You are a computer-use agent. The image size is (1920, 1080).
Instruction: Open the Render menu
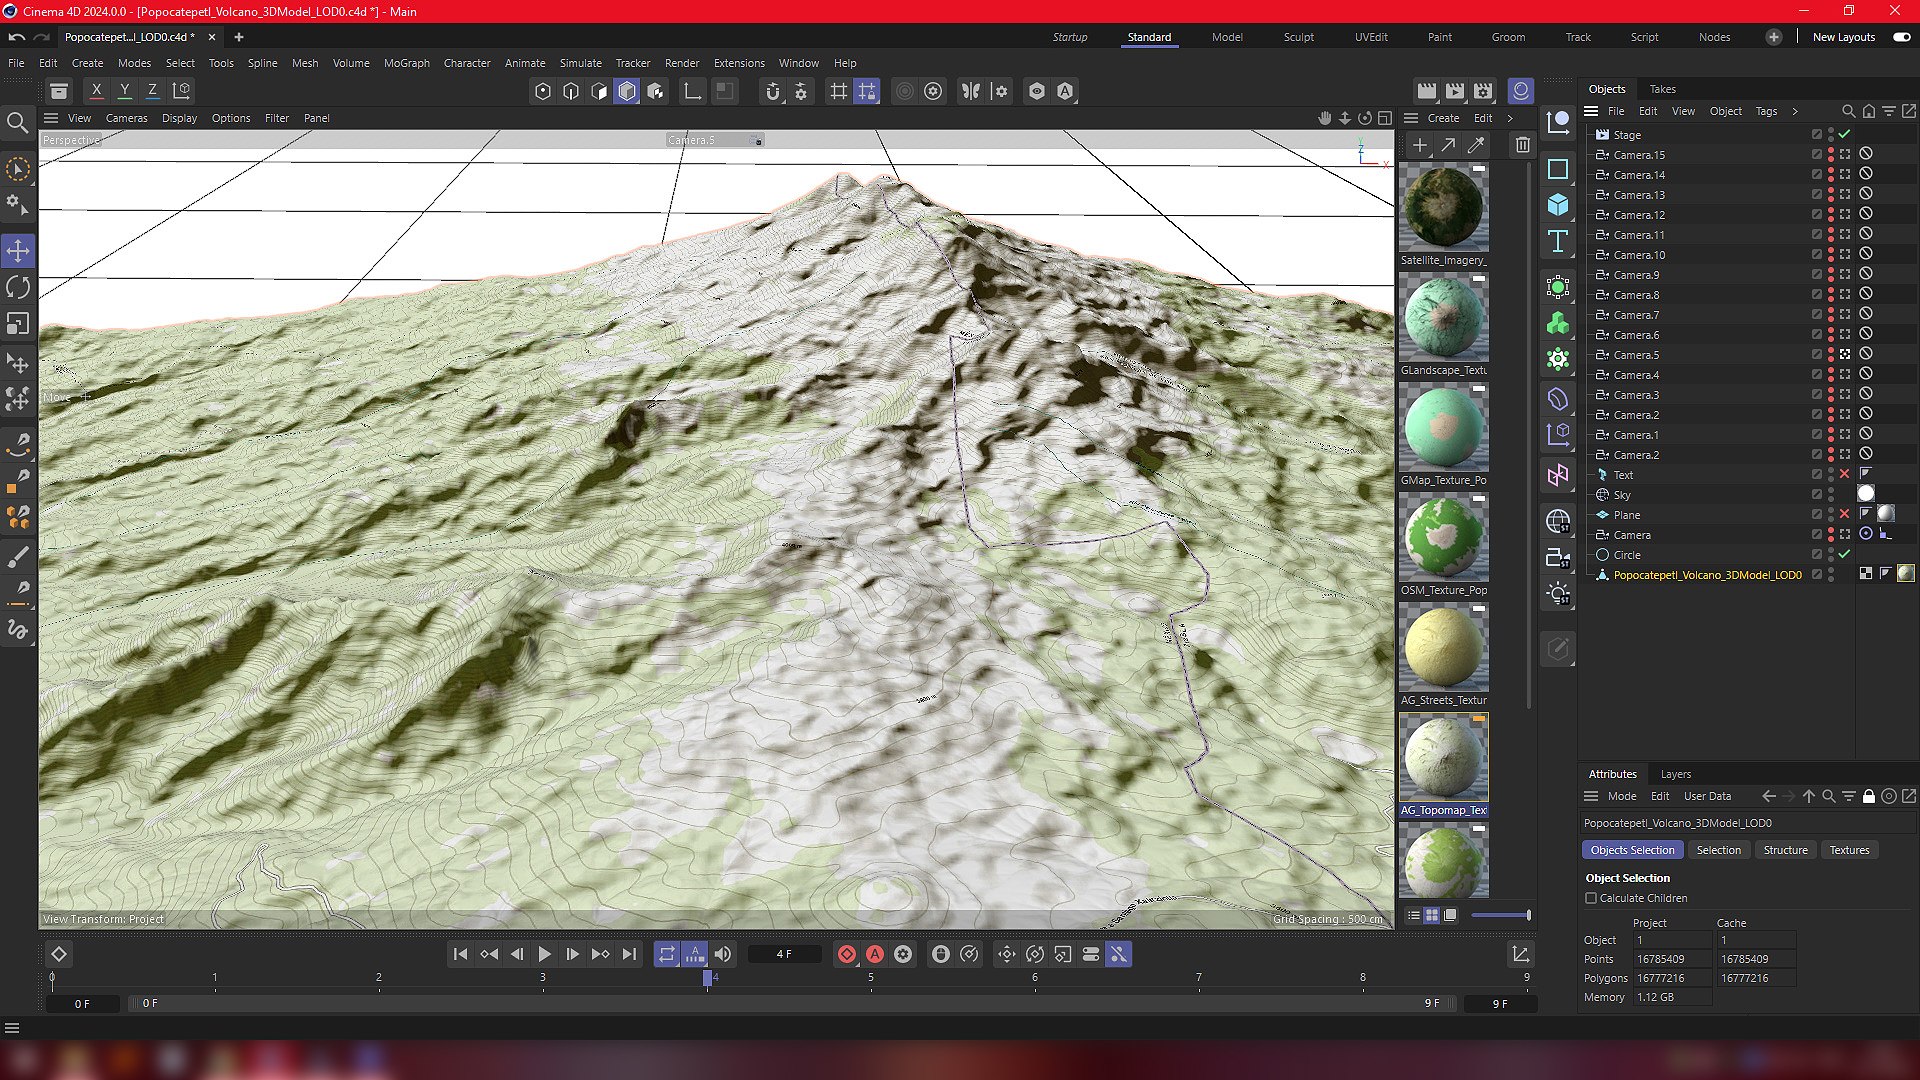pos(682,63)
